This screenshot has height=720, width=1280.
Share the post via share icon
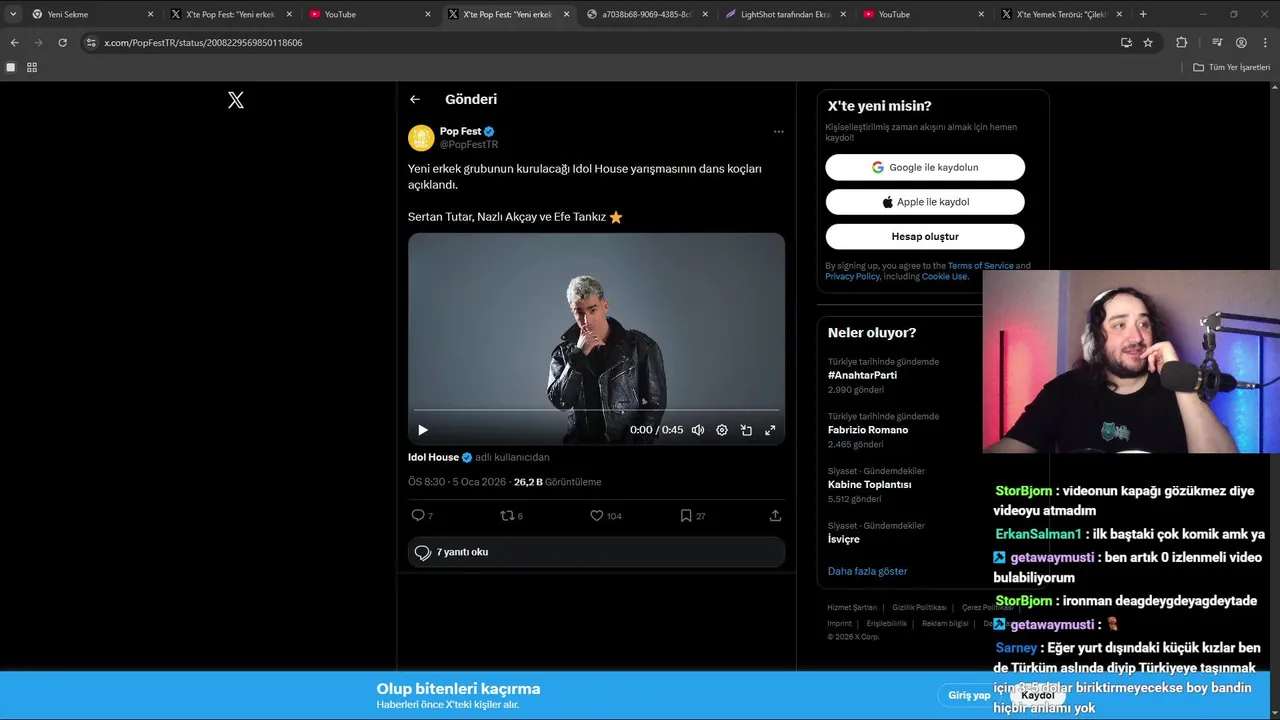(775, 516)
